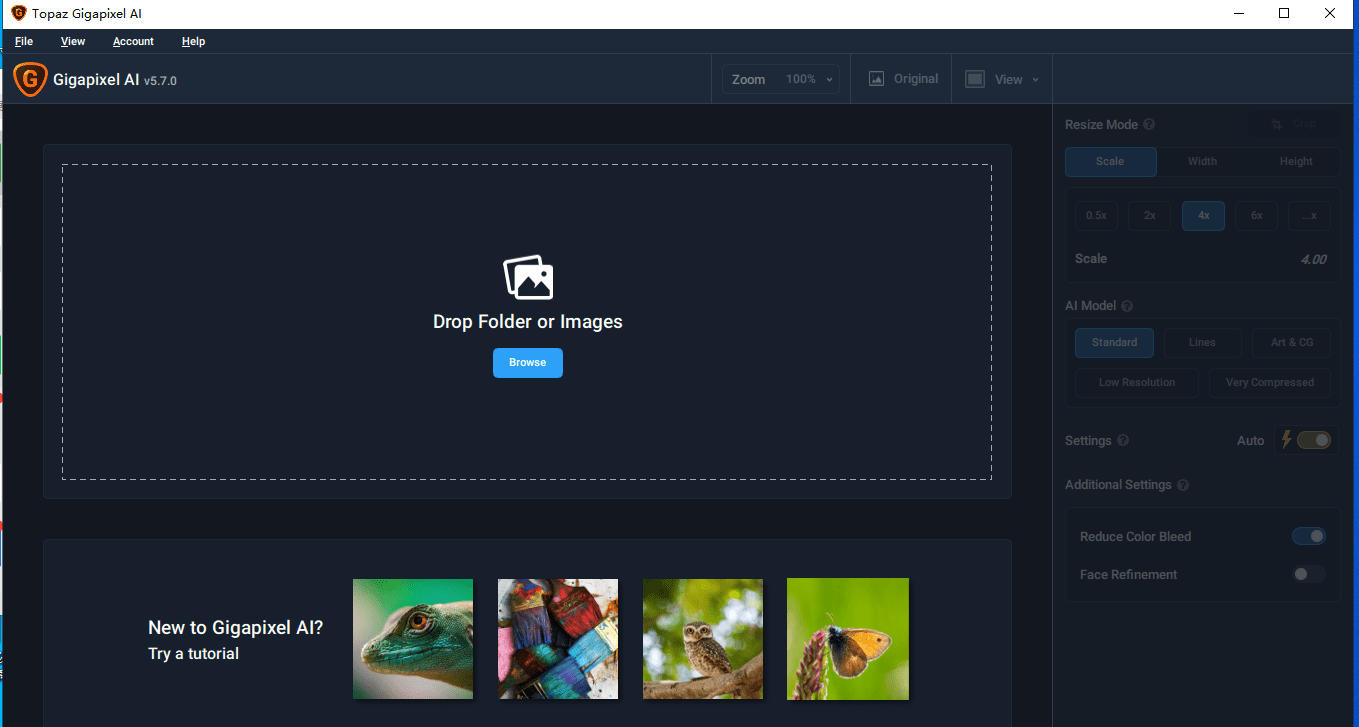Viewport: 1359px width, 727px height.
Task: Open the butterfly tutorial thumbnail
Action: coord(848,639)
